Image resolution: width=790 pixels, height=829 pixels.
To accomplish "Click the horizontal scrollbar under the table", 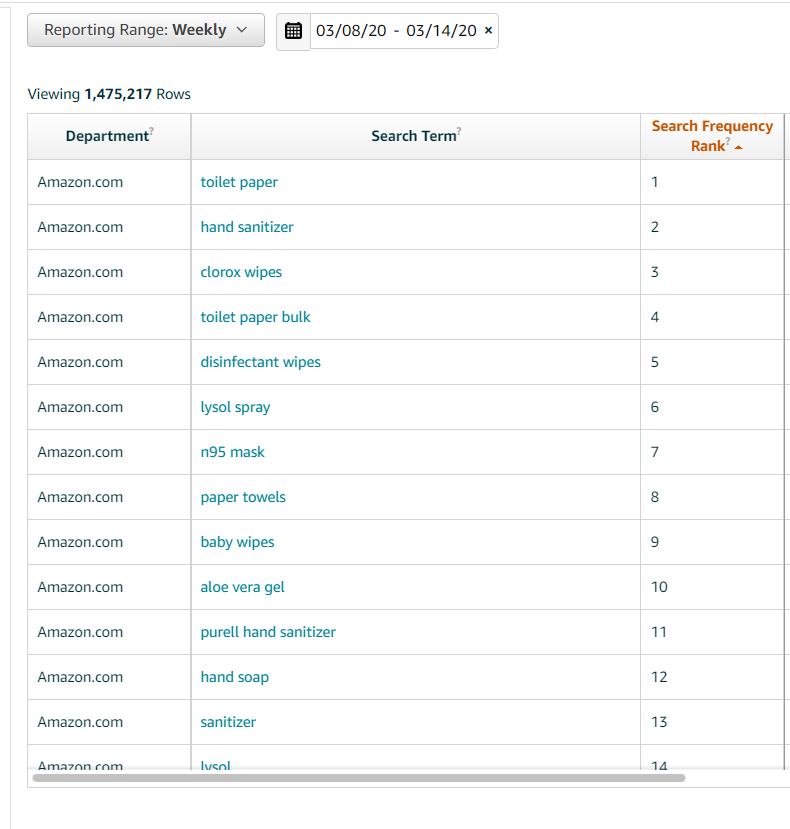I will (359, 778).
